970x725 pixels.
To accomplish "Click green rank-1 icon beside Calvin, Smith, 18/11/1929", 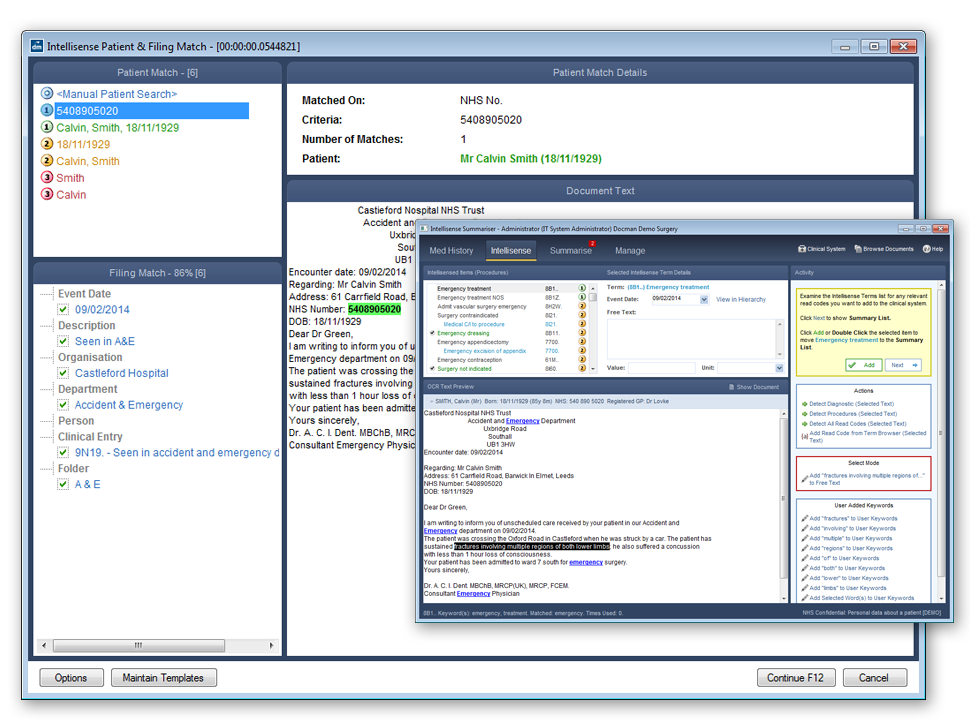I will click(x=46, y=127).
